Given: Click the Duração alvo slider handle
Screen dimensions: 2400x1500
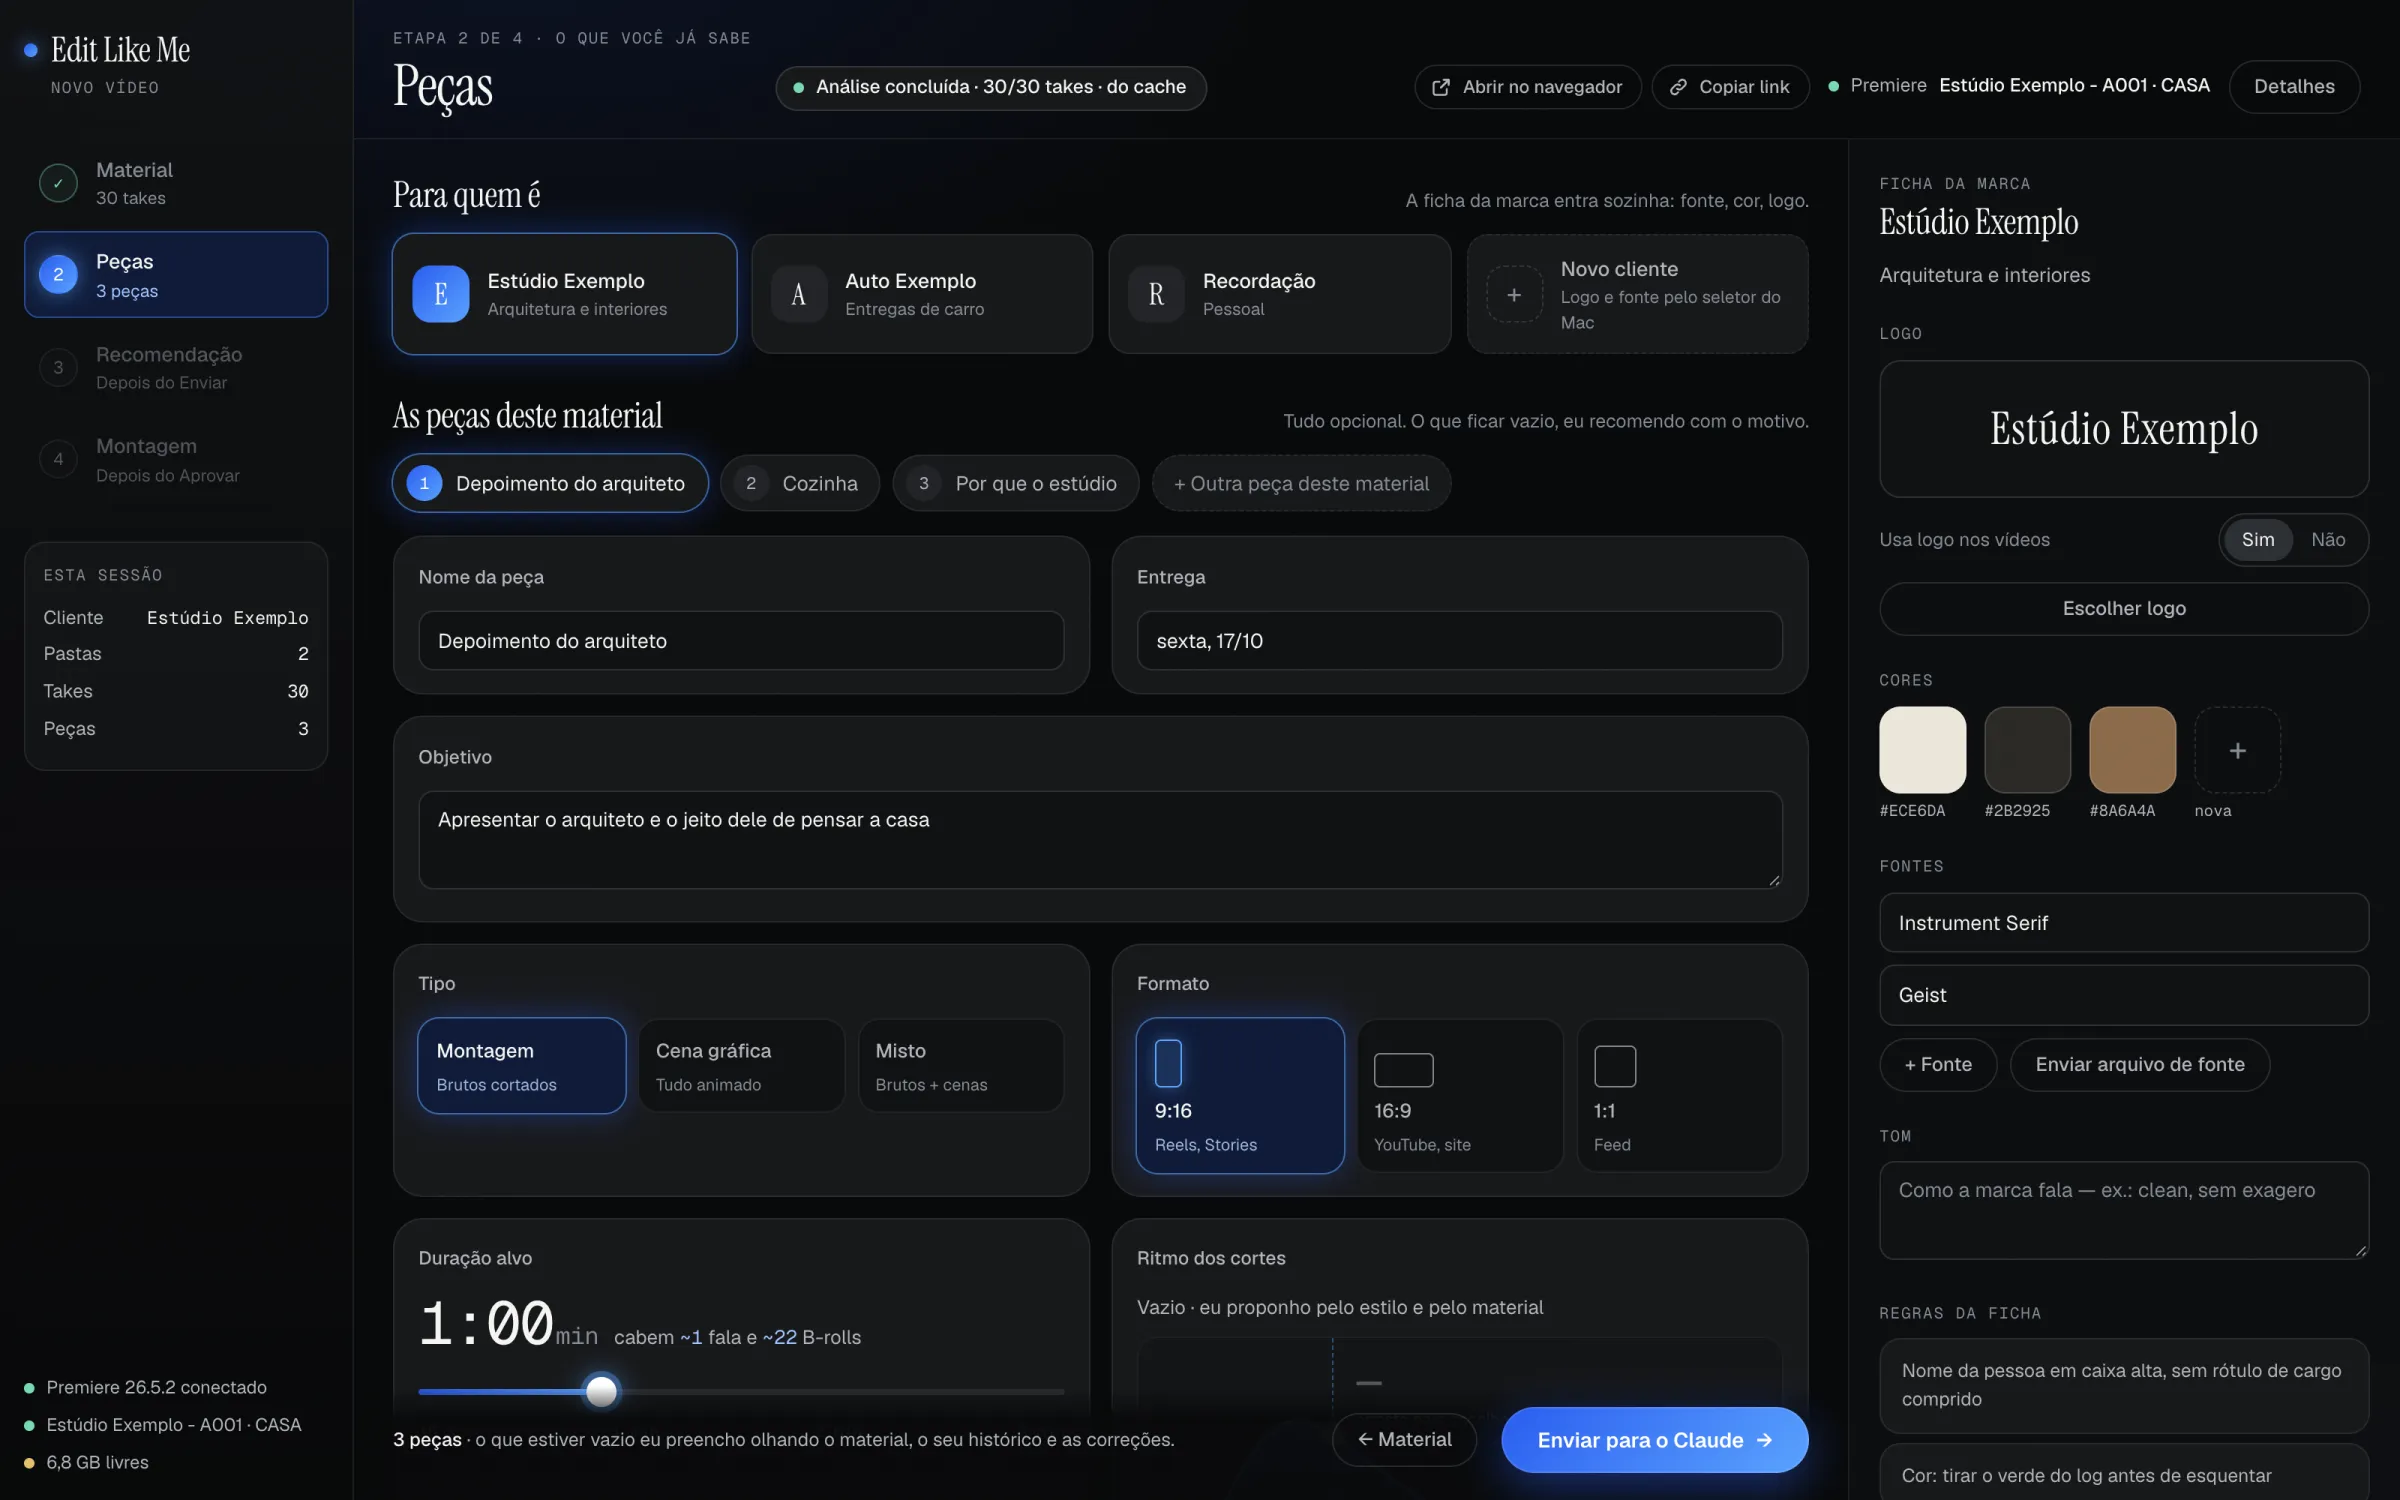Looking at the screenshot, I should pyautogui.click(x=601, y=1391).
